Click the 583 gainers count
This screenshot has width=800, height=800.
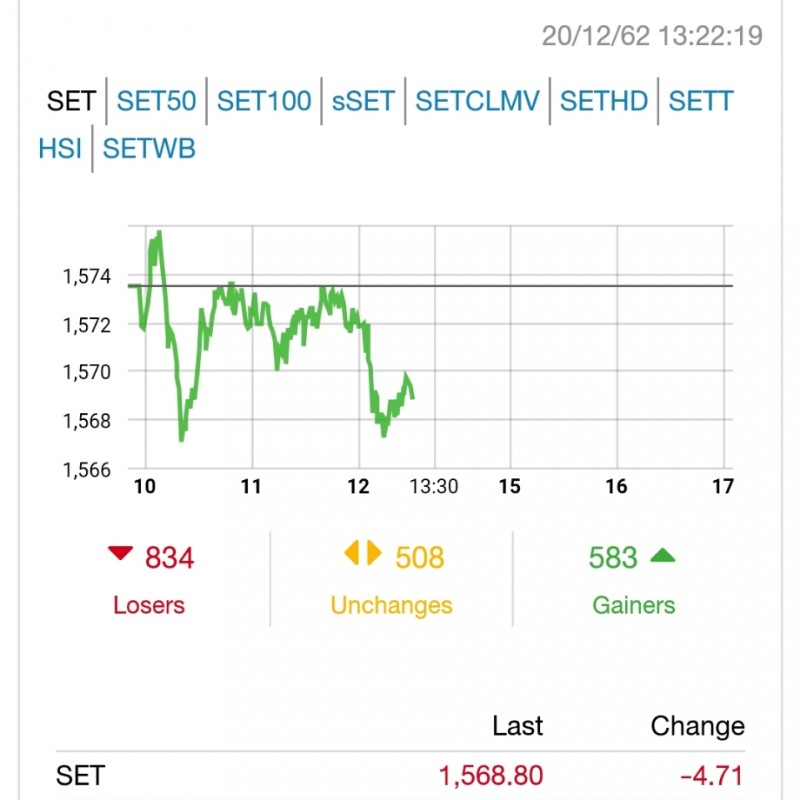[x=613, y=558]
